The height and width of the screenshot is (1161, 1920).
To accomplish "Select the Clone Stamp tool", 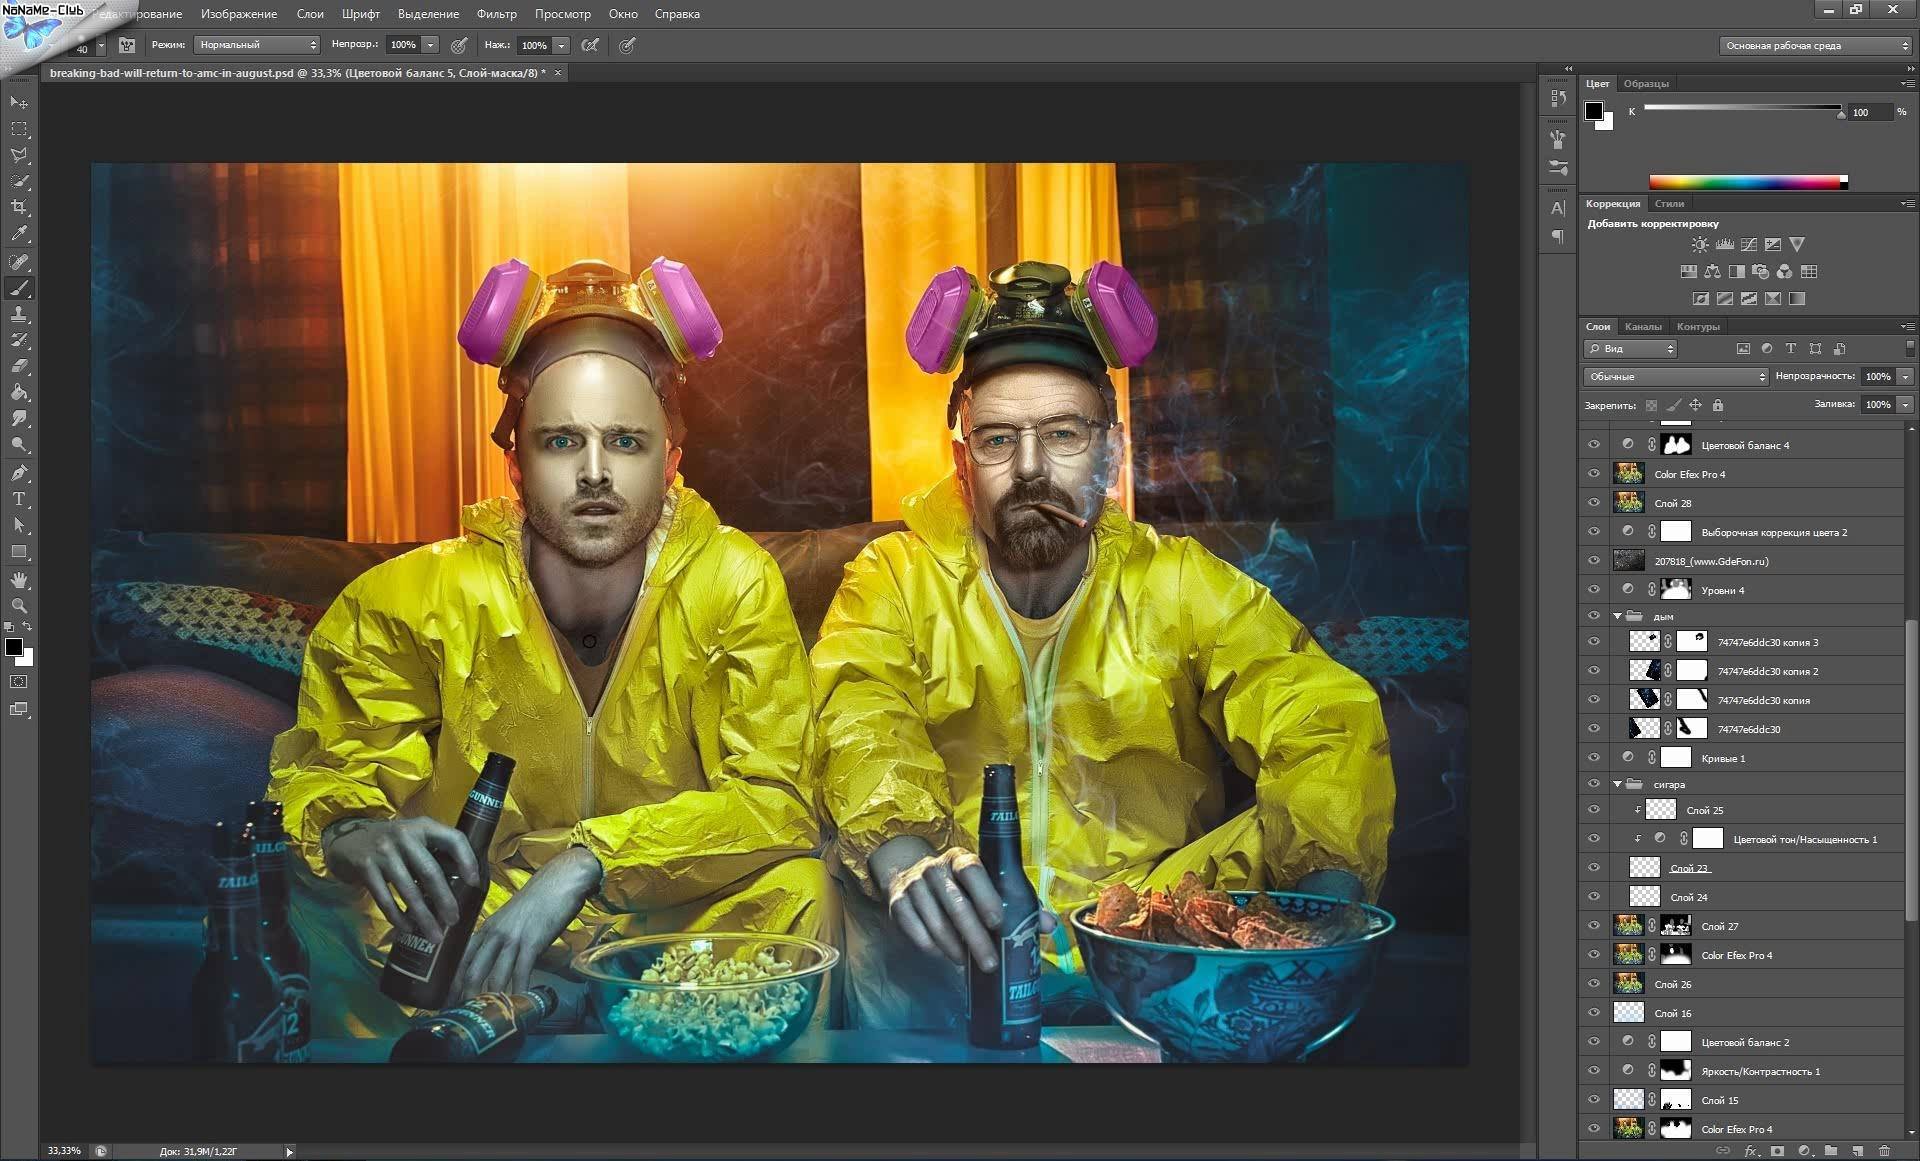I will click(x=19, y=314).
